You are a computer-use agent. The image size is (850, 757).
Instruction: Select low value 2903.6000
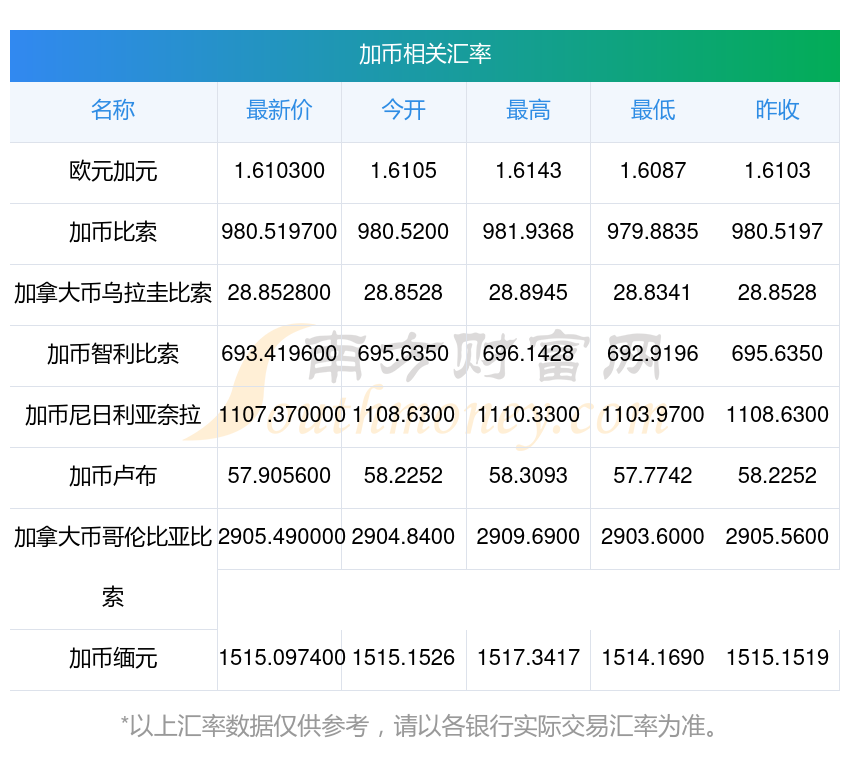653,537
